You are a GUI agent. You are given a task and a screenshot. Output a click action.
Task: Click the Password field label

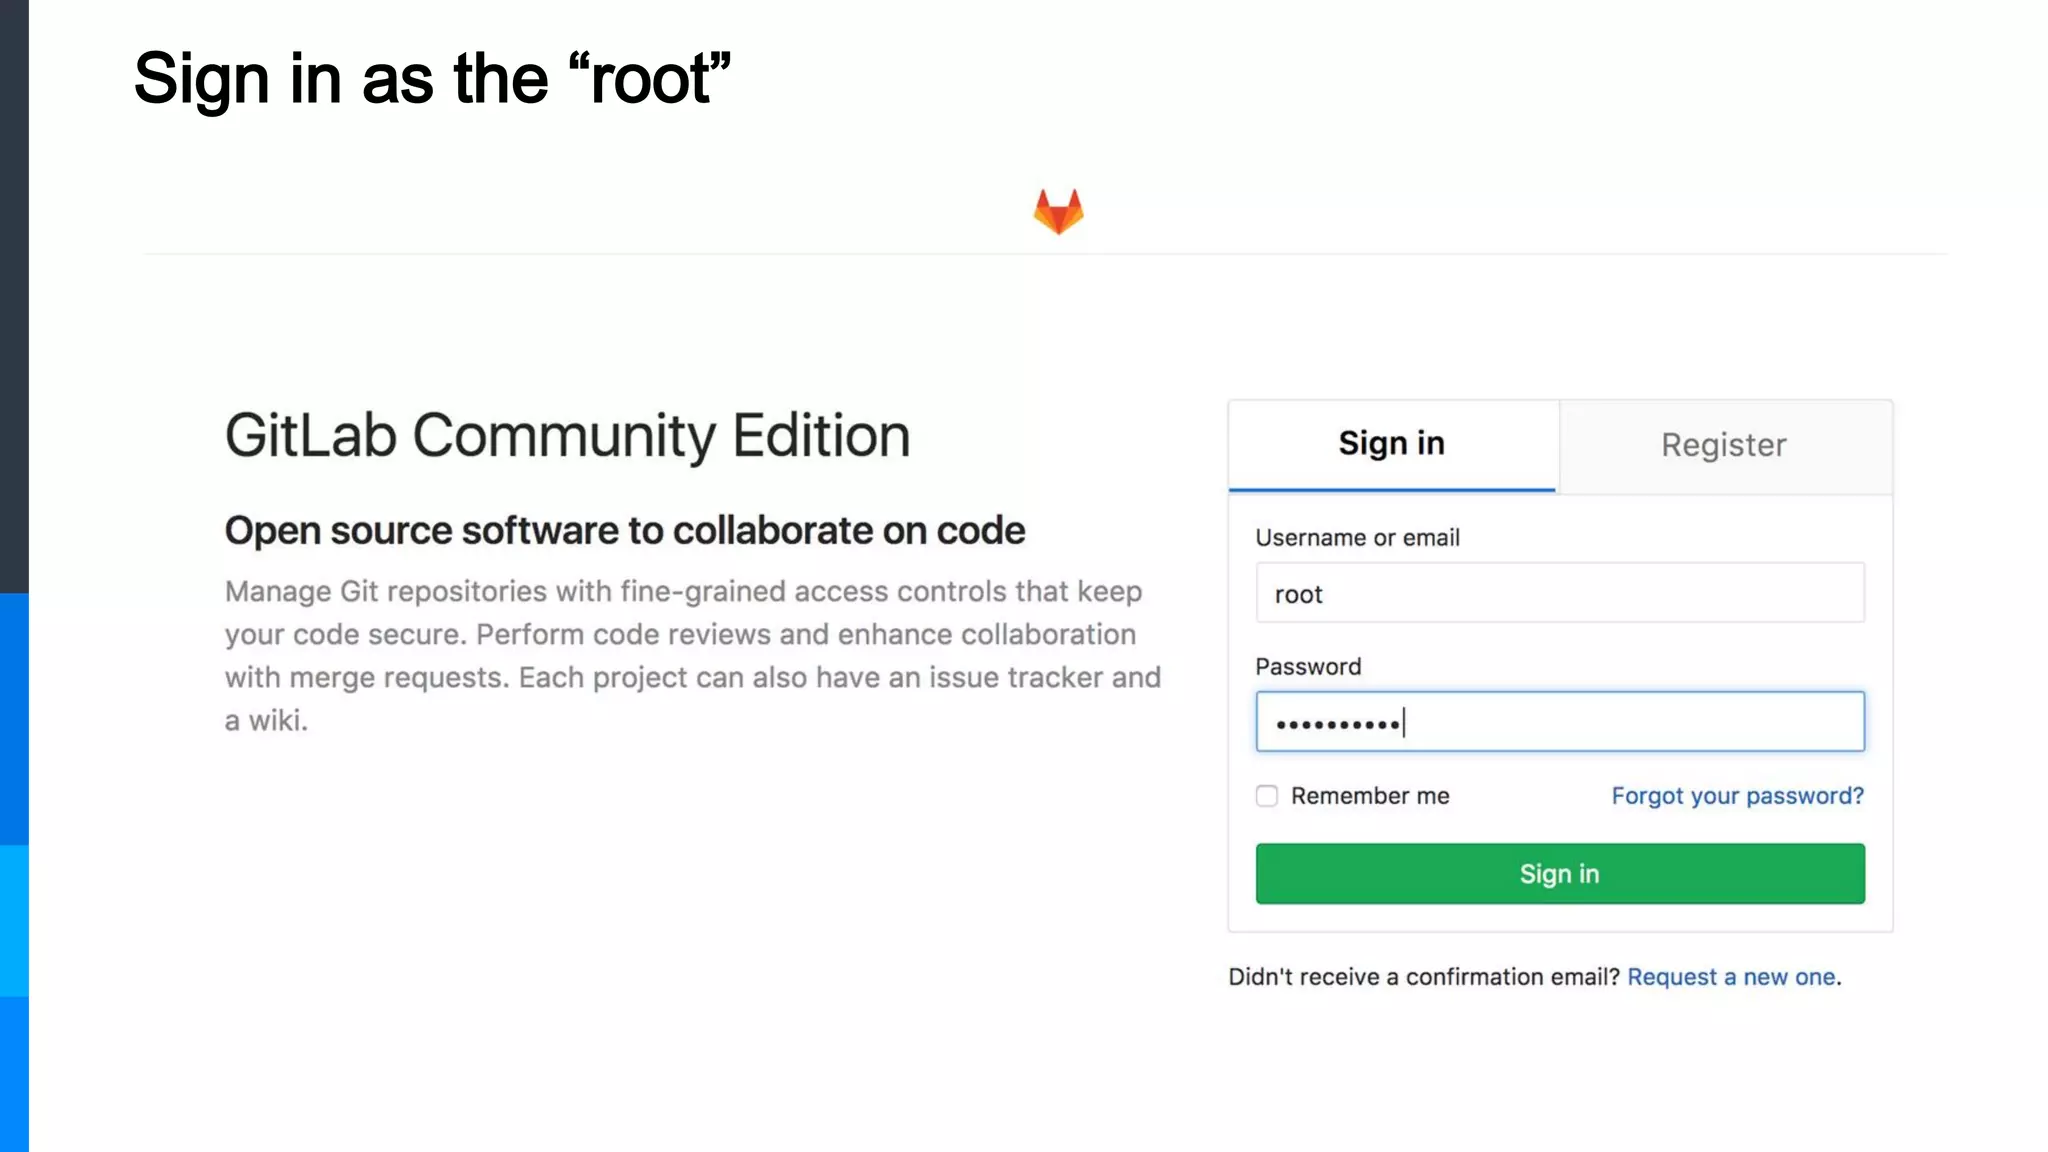pos(1308,667)
